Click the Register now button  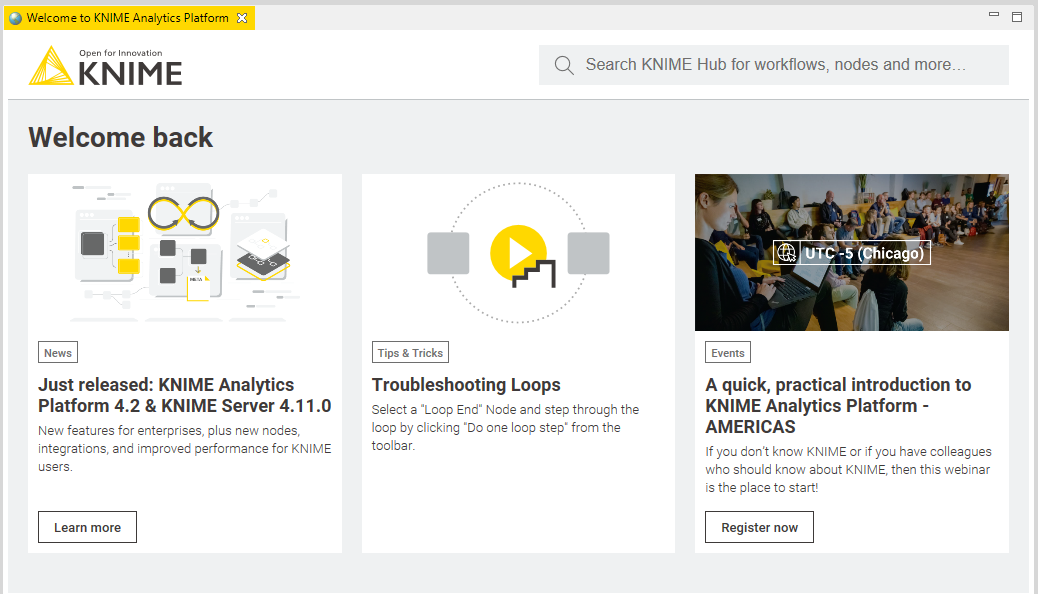point(759,527)
